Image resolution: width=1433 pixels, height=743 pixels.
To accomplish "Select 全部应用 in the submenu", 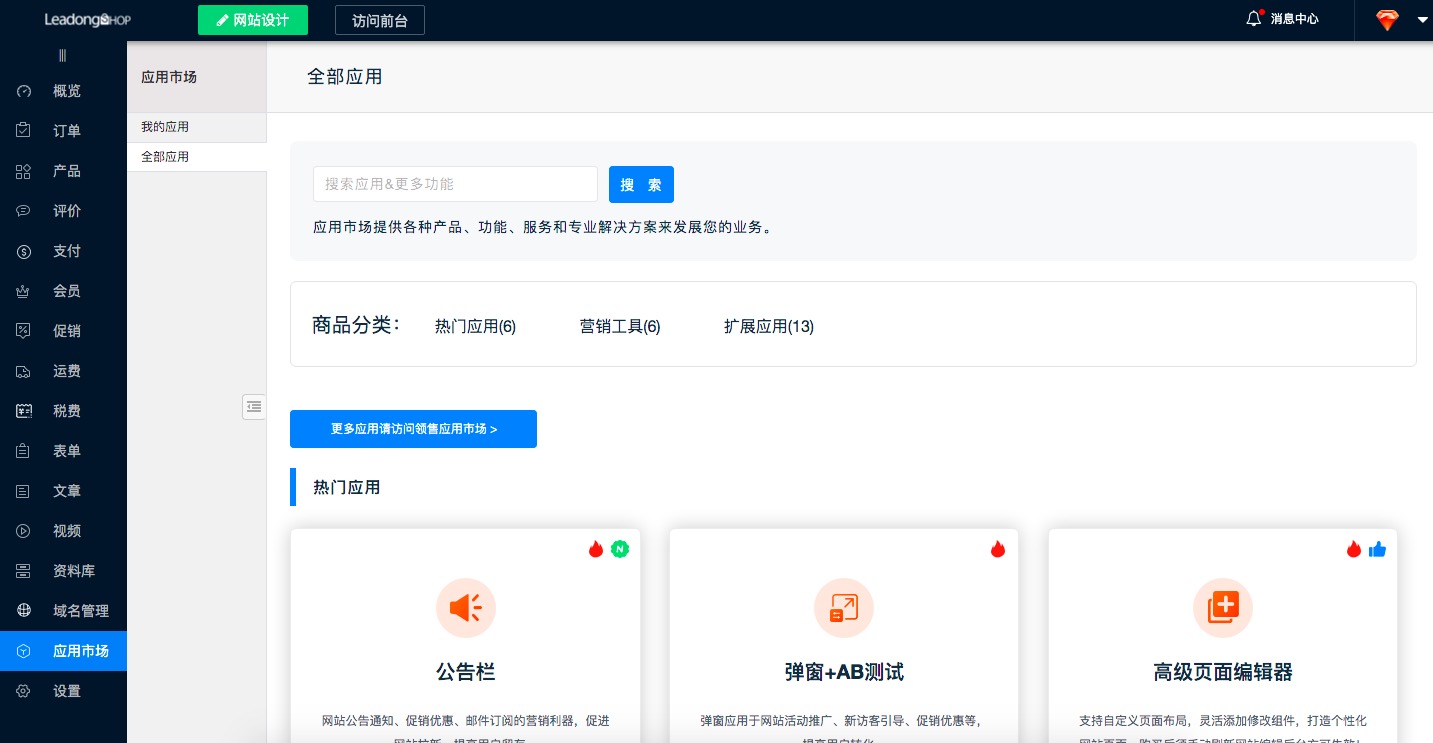I will click(165, 157).
